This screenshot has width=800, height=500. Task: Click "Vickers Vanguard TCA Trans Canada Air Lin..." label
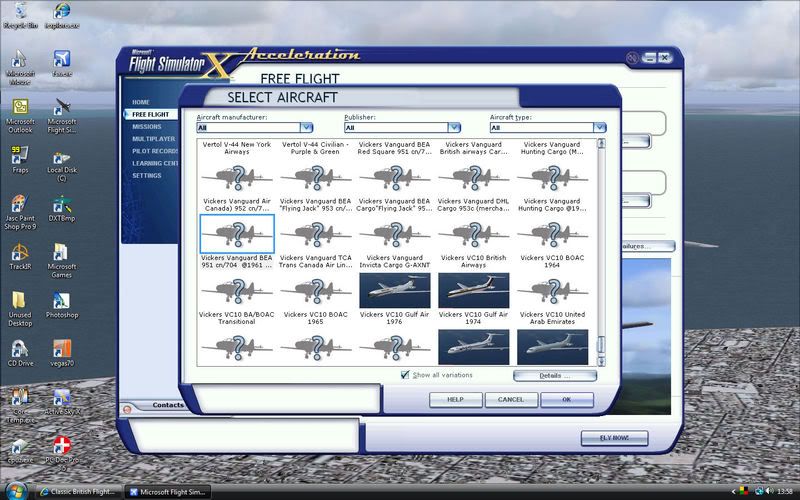315,261
